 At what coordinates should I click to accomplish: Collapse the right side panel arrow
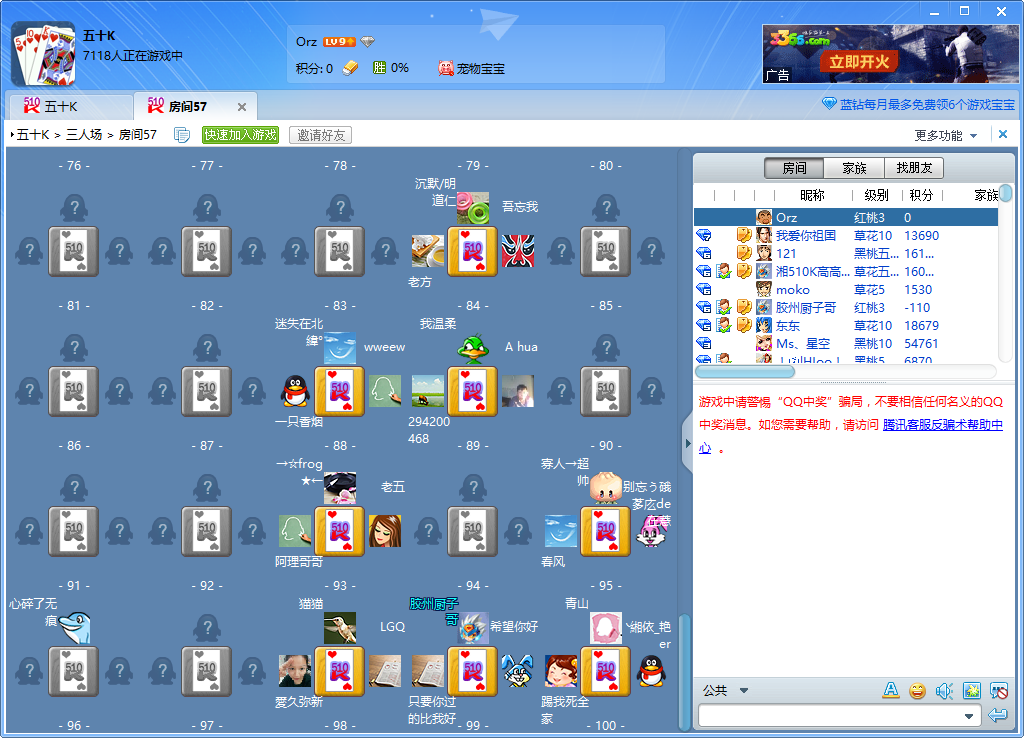[686, 442]
